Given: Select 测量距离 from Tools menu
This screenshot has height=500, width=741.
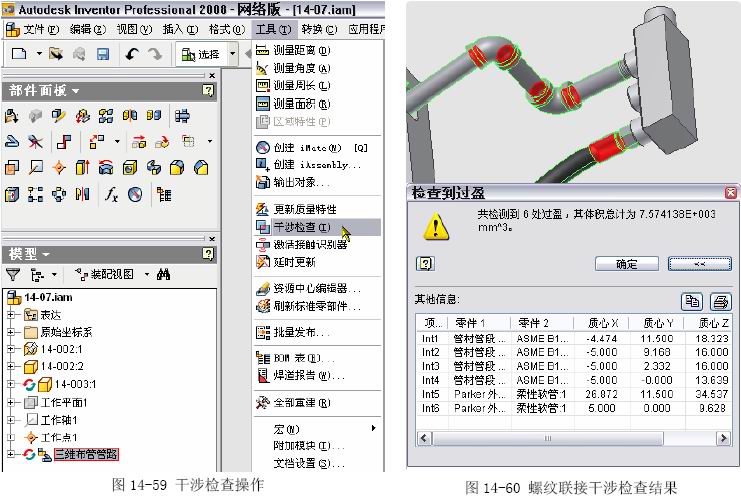Looking at the screenshot, I should 317,50.
